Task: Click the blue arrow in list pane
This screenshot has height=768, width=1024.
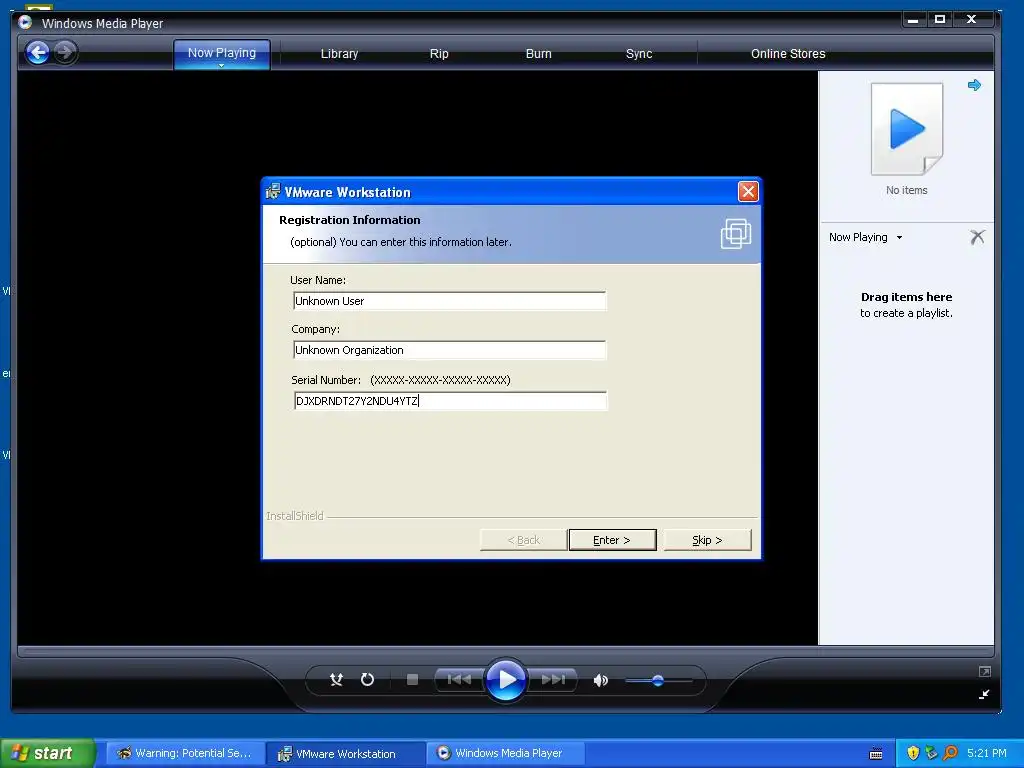Action: click(974, 85)
